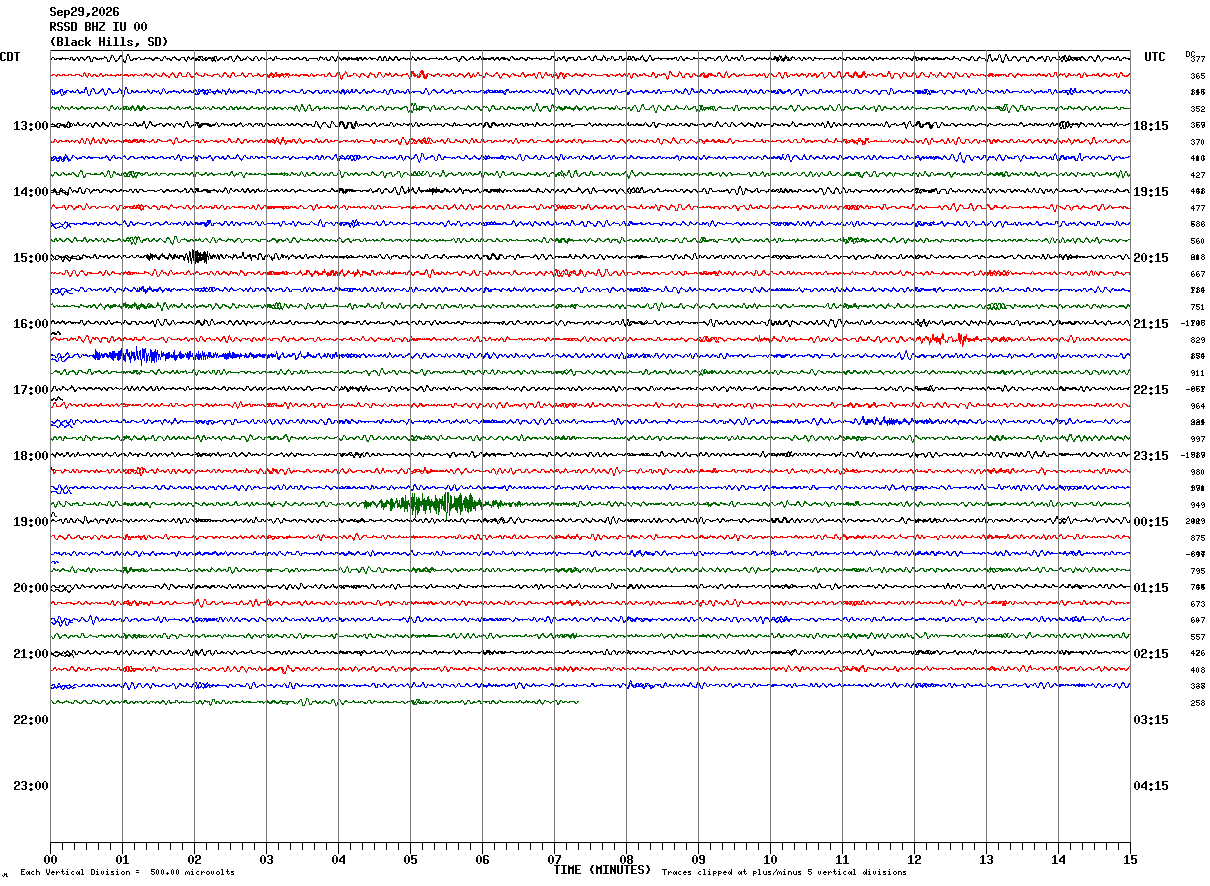Viewport: 1210px width, 886px height.
Task: Click the end of the last green trace
Action: pos(577,702)
